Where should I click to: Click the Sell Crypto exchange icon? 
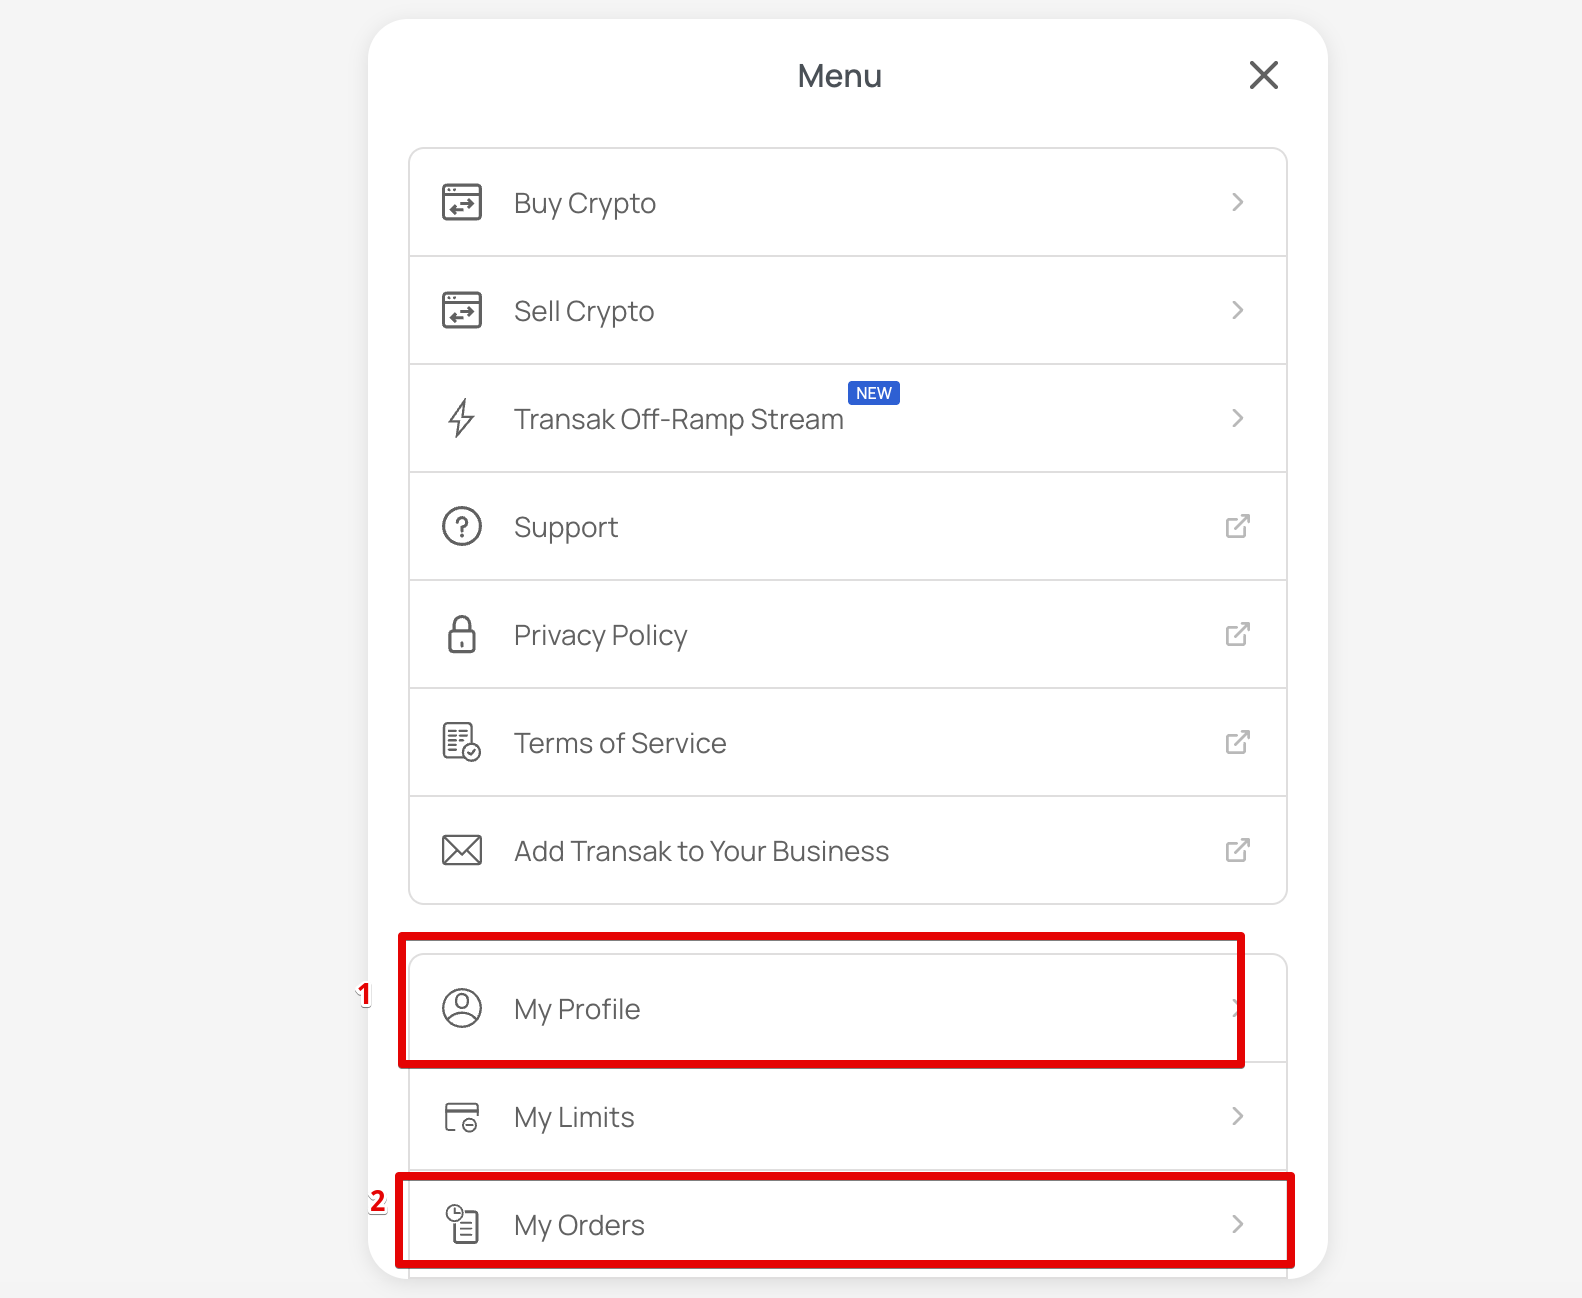click(462, 310)
